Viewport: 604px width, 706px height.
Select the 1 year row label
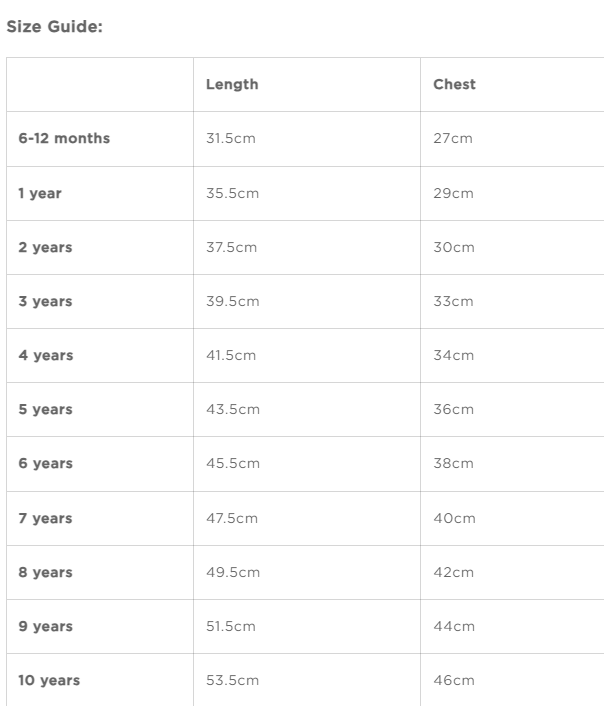(40, 193)
